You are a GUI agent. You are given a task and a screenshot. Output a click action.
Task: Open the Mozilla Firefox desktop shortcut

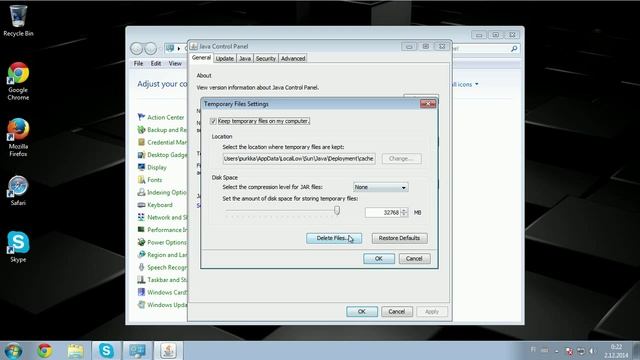(18, 138)
